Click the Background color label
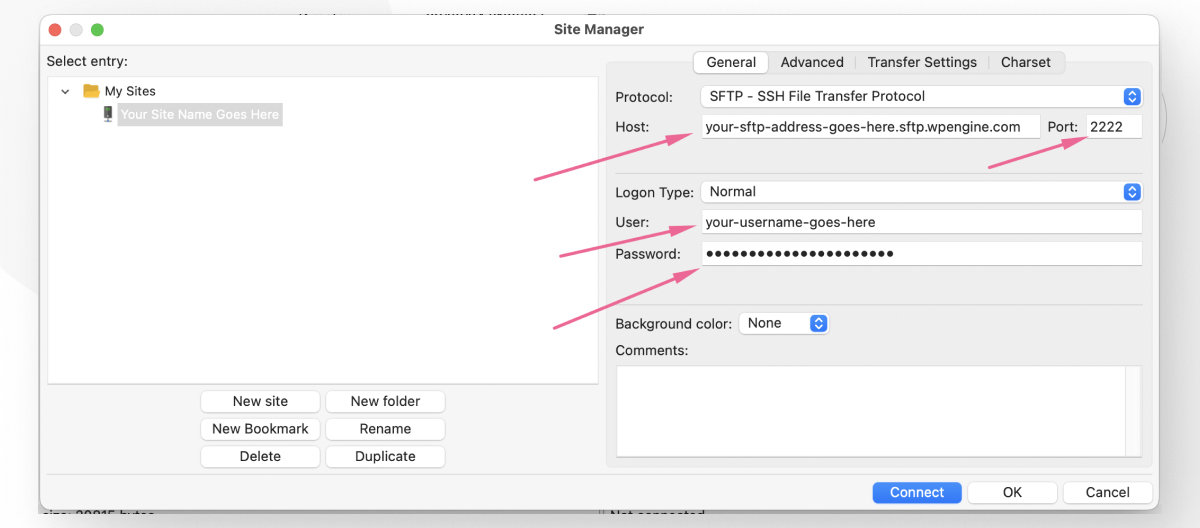Viewport: 1200px width, 528px height. tap(674, 324)
